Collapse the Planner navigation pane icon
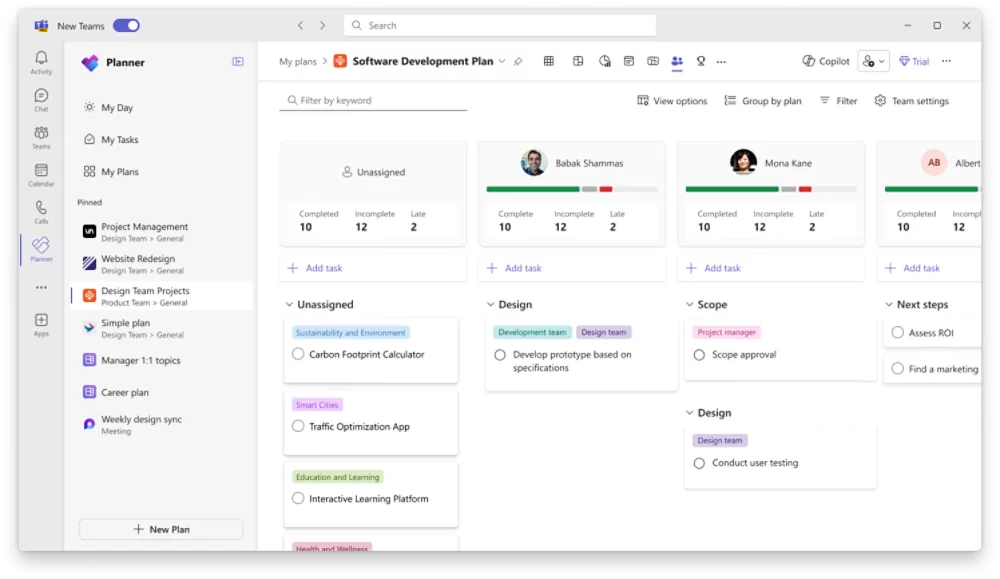 coord(238,62)
